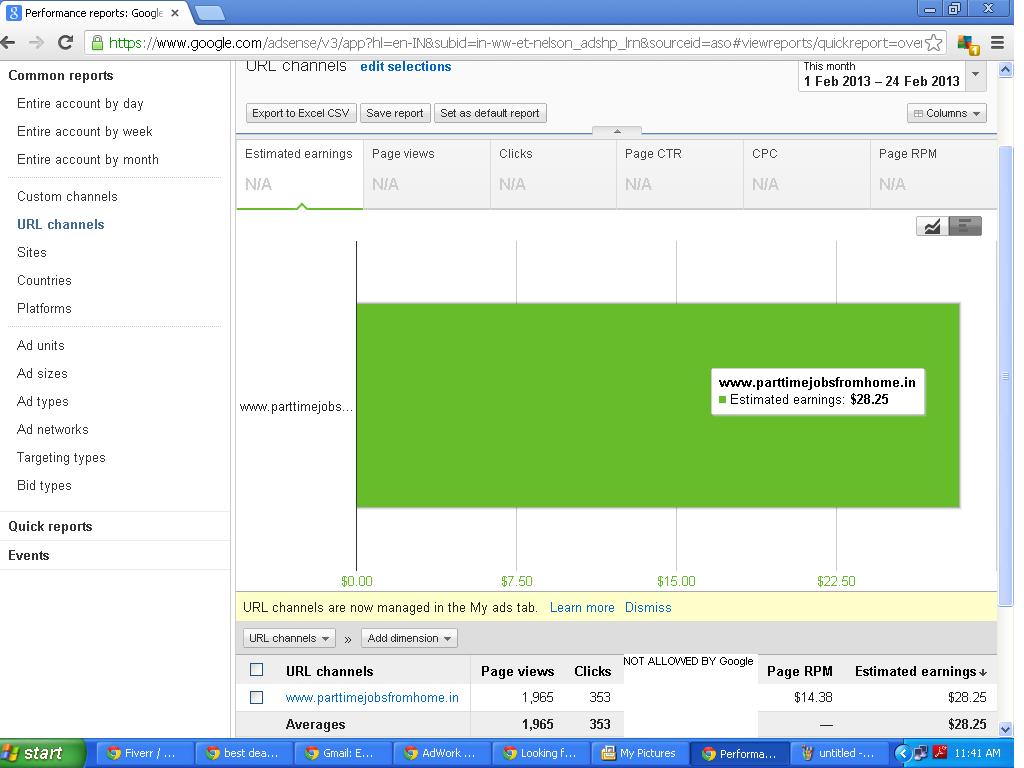
Task: Select the header checkbox for all URL channels
Action: point(257,670)
